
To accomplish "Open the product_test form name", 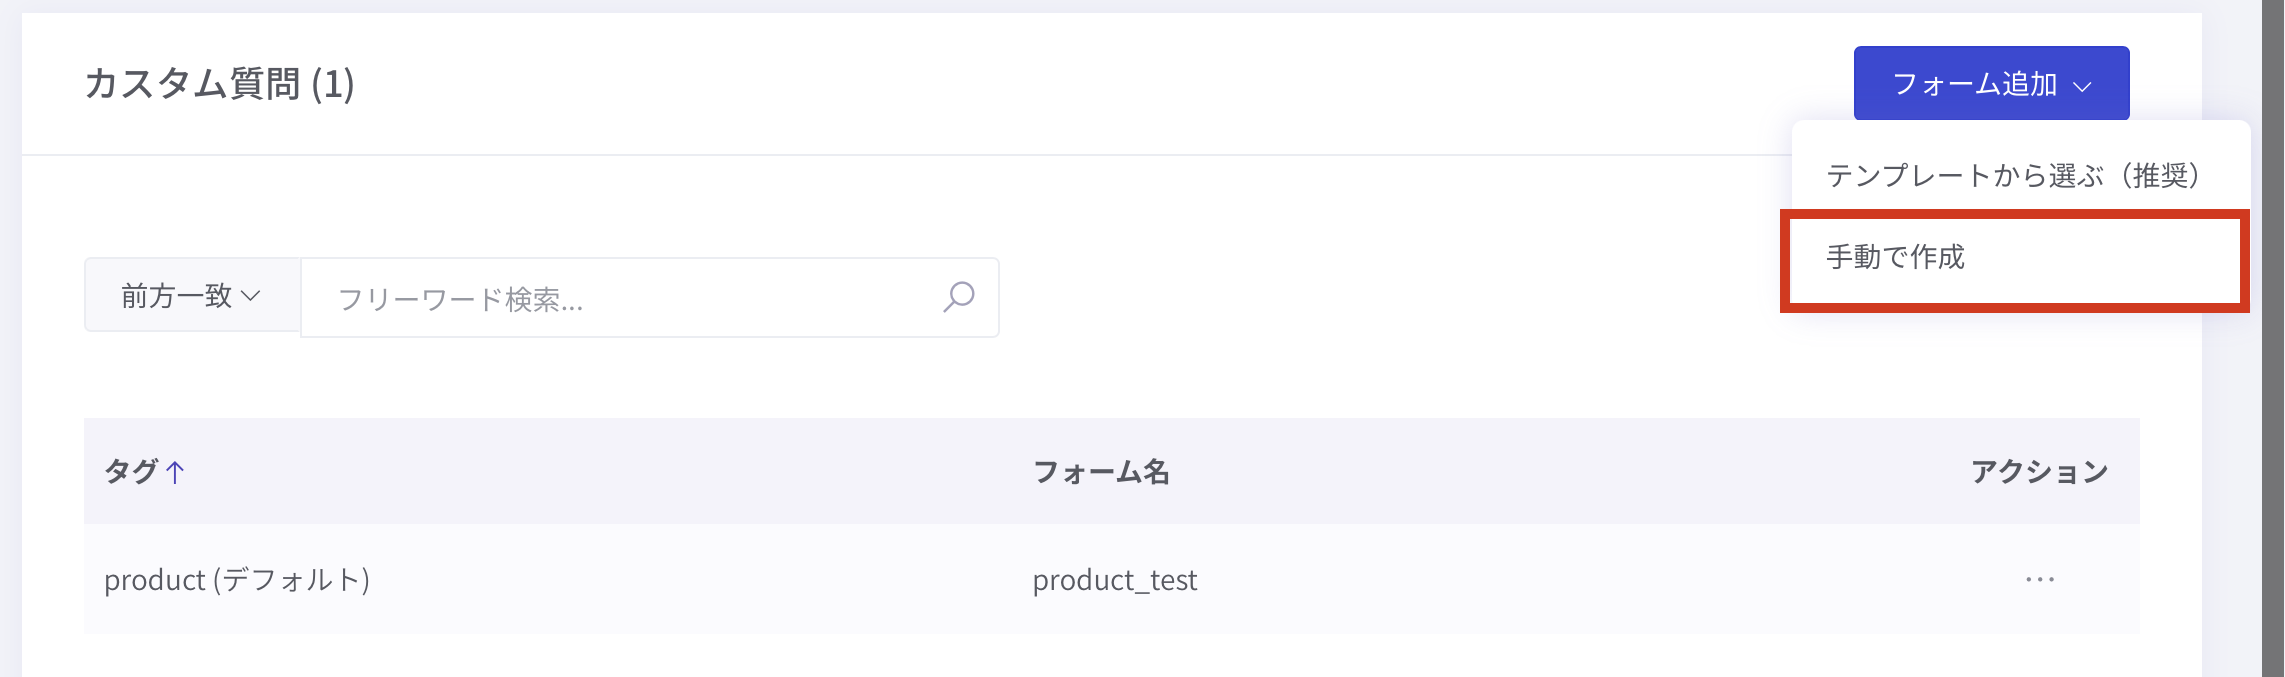I will pyautogui.click(x=1114, y=580).
